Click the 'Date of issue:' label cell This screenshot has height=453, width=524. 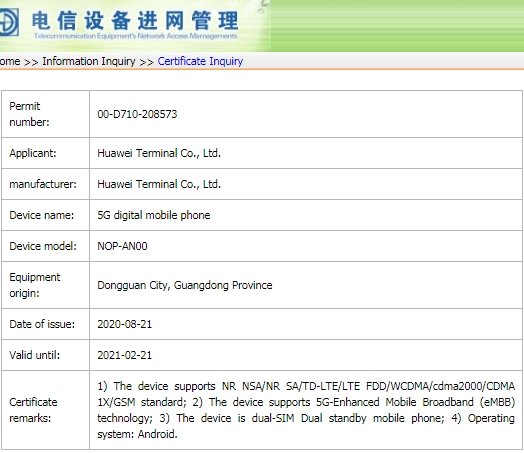click(45, 324)
